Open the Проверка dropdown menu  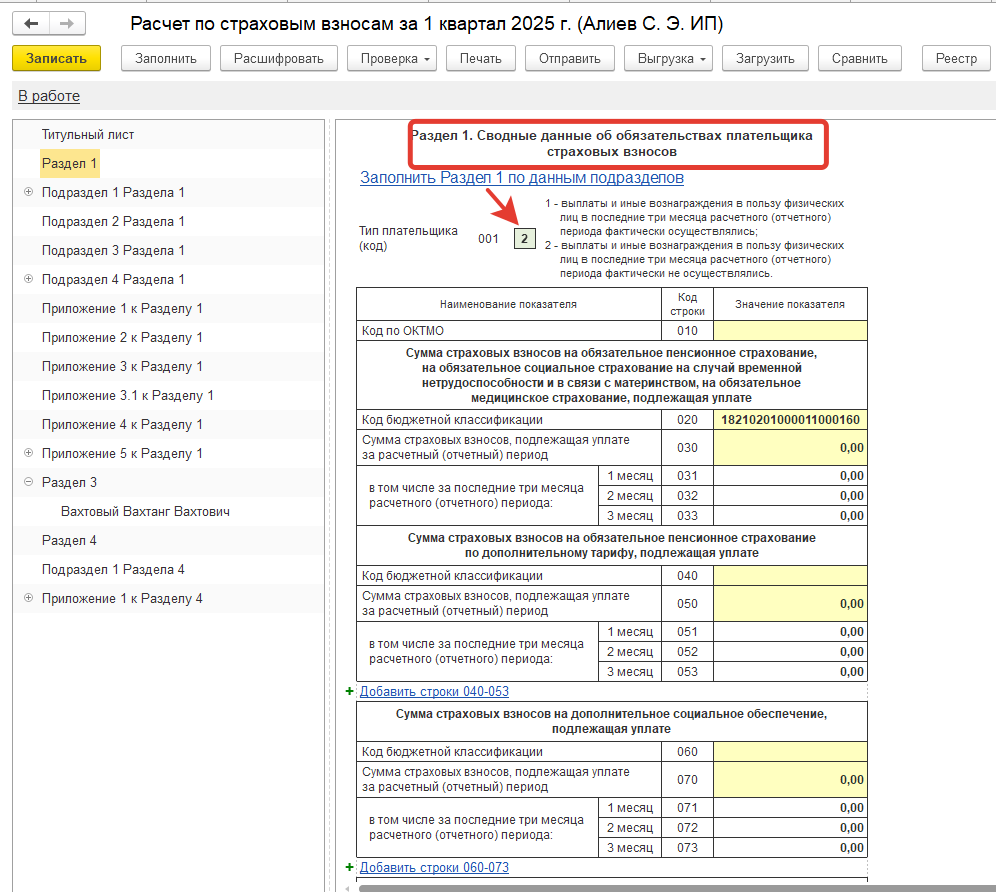(x=391, y=59)
